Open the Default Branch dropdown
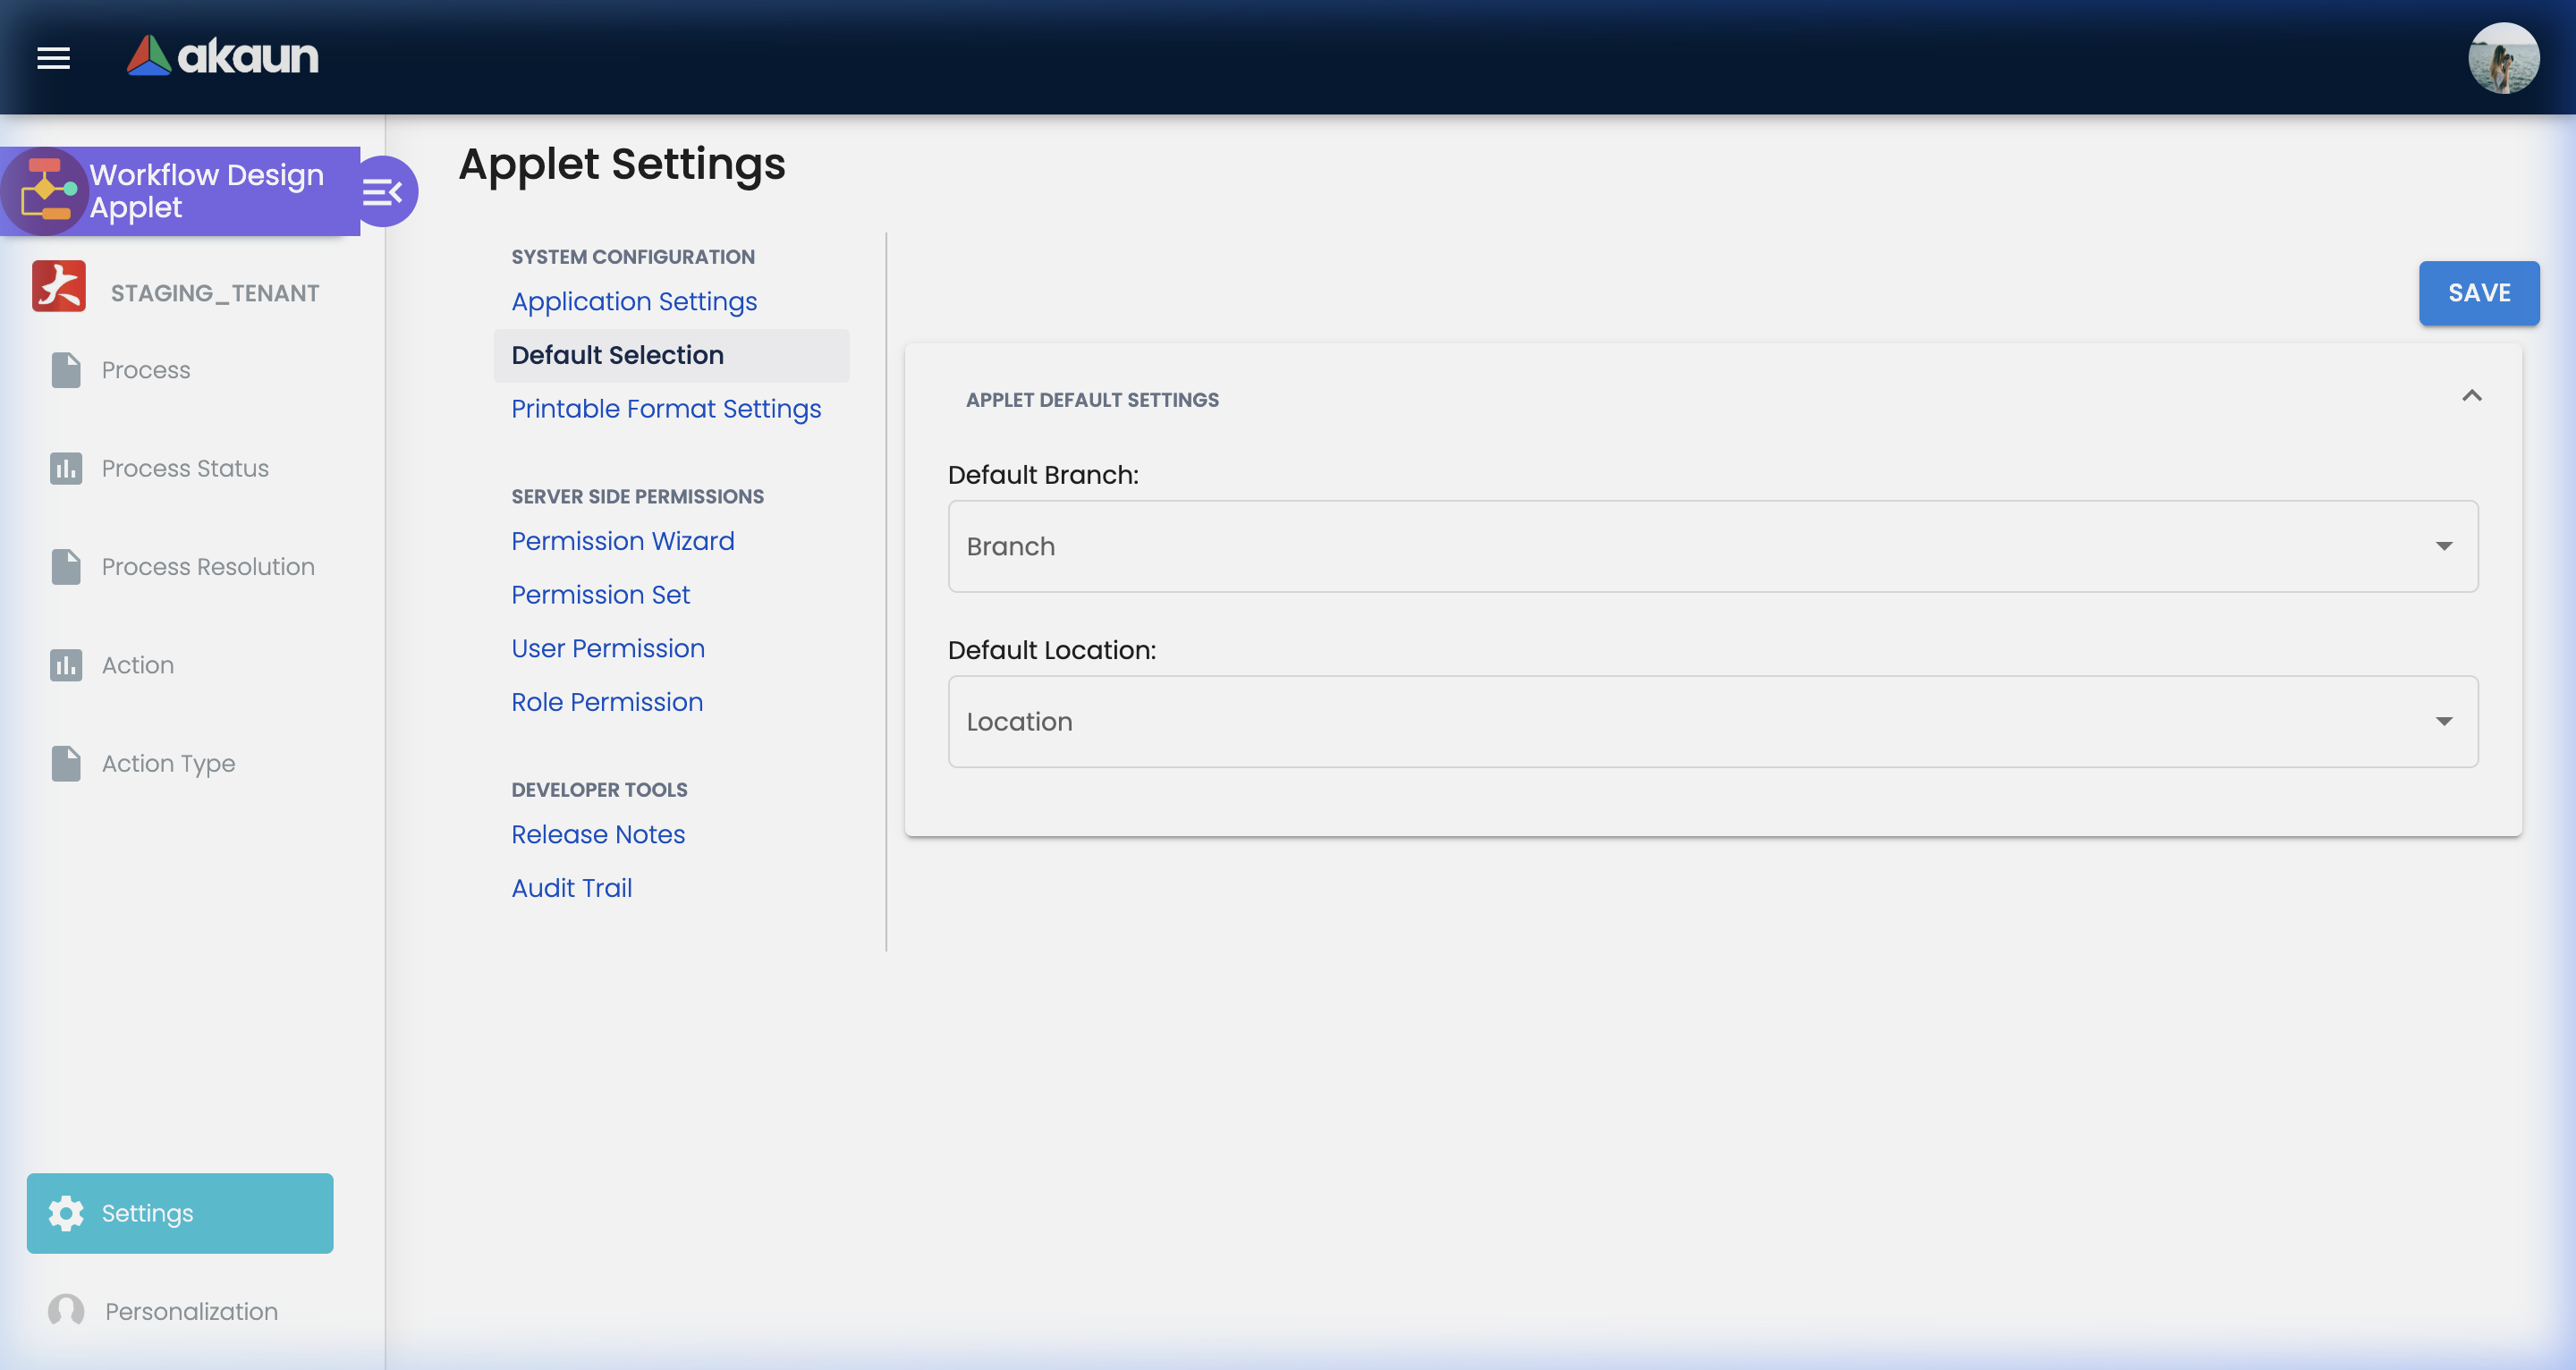2576x1370 pixels. click(1712, 546)
